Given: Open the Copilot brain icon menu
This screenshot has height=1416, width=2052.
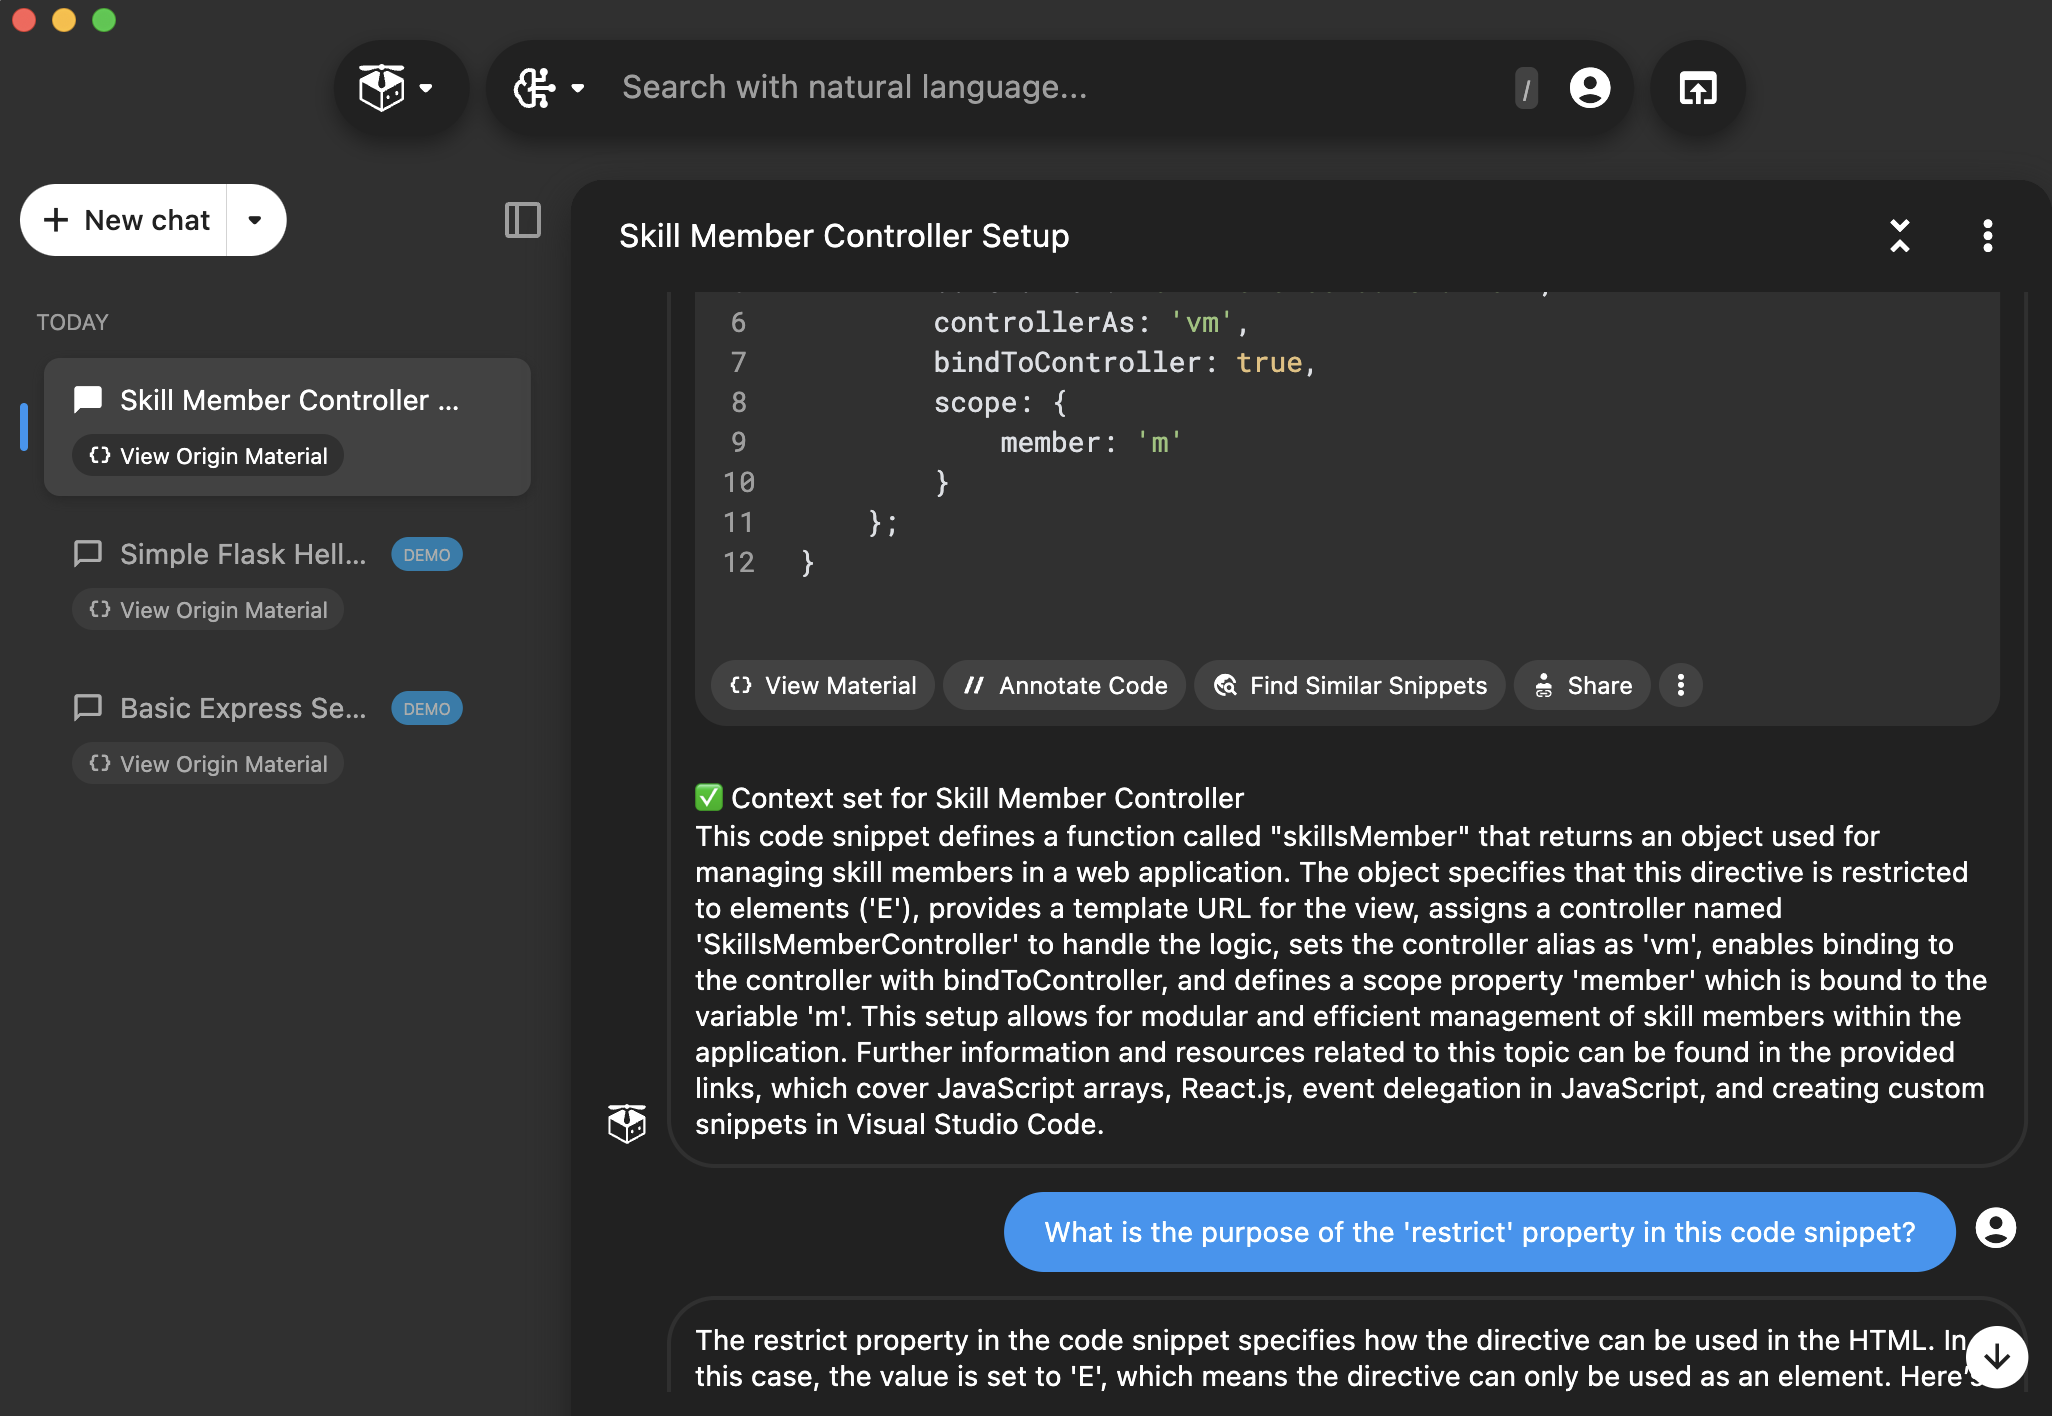Looking at the screenshot, I should click(535, 88).
